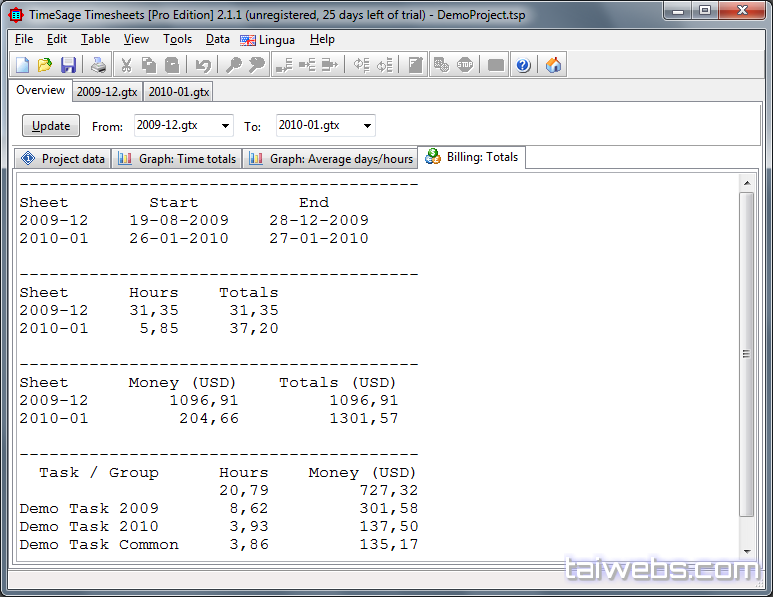Switch to the Graph: Time totals tab
The height and width of the screenshot is (597, 773).
click(x=178, y=158)
